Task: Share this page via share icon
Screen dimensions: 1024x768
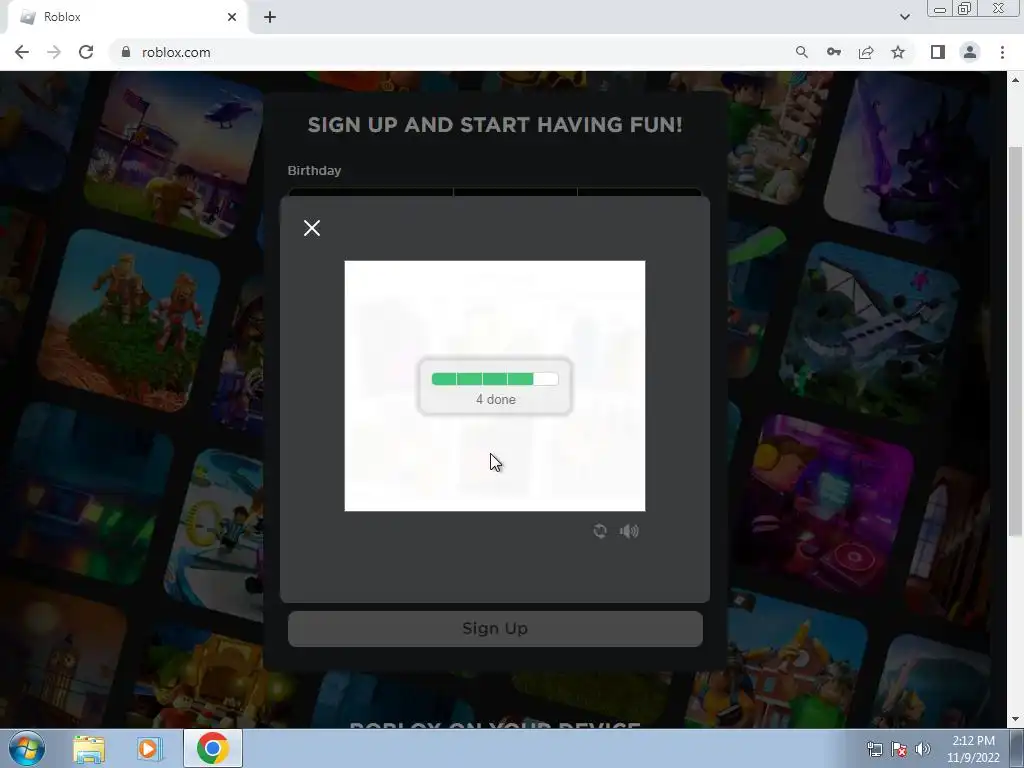Action: (866, 52)
